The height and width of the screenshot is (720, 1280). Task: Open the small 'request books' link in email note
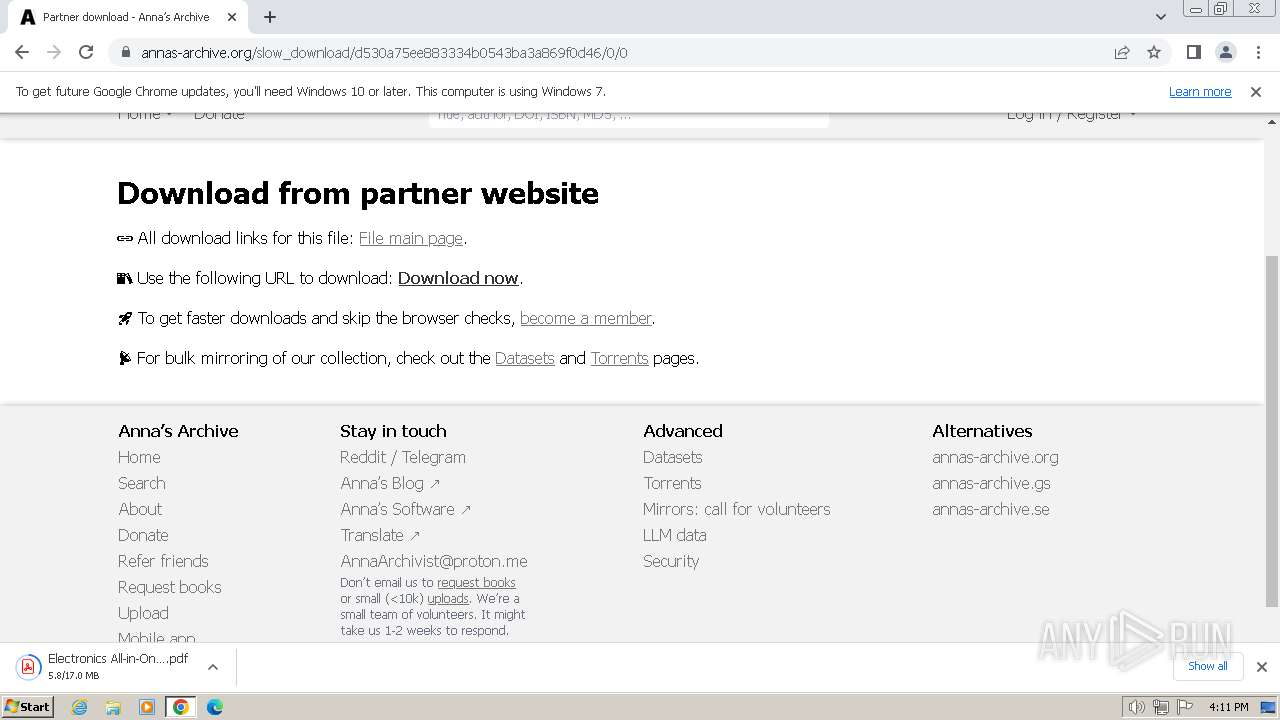[x=476, y=582]
